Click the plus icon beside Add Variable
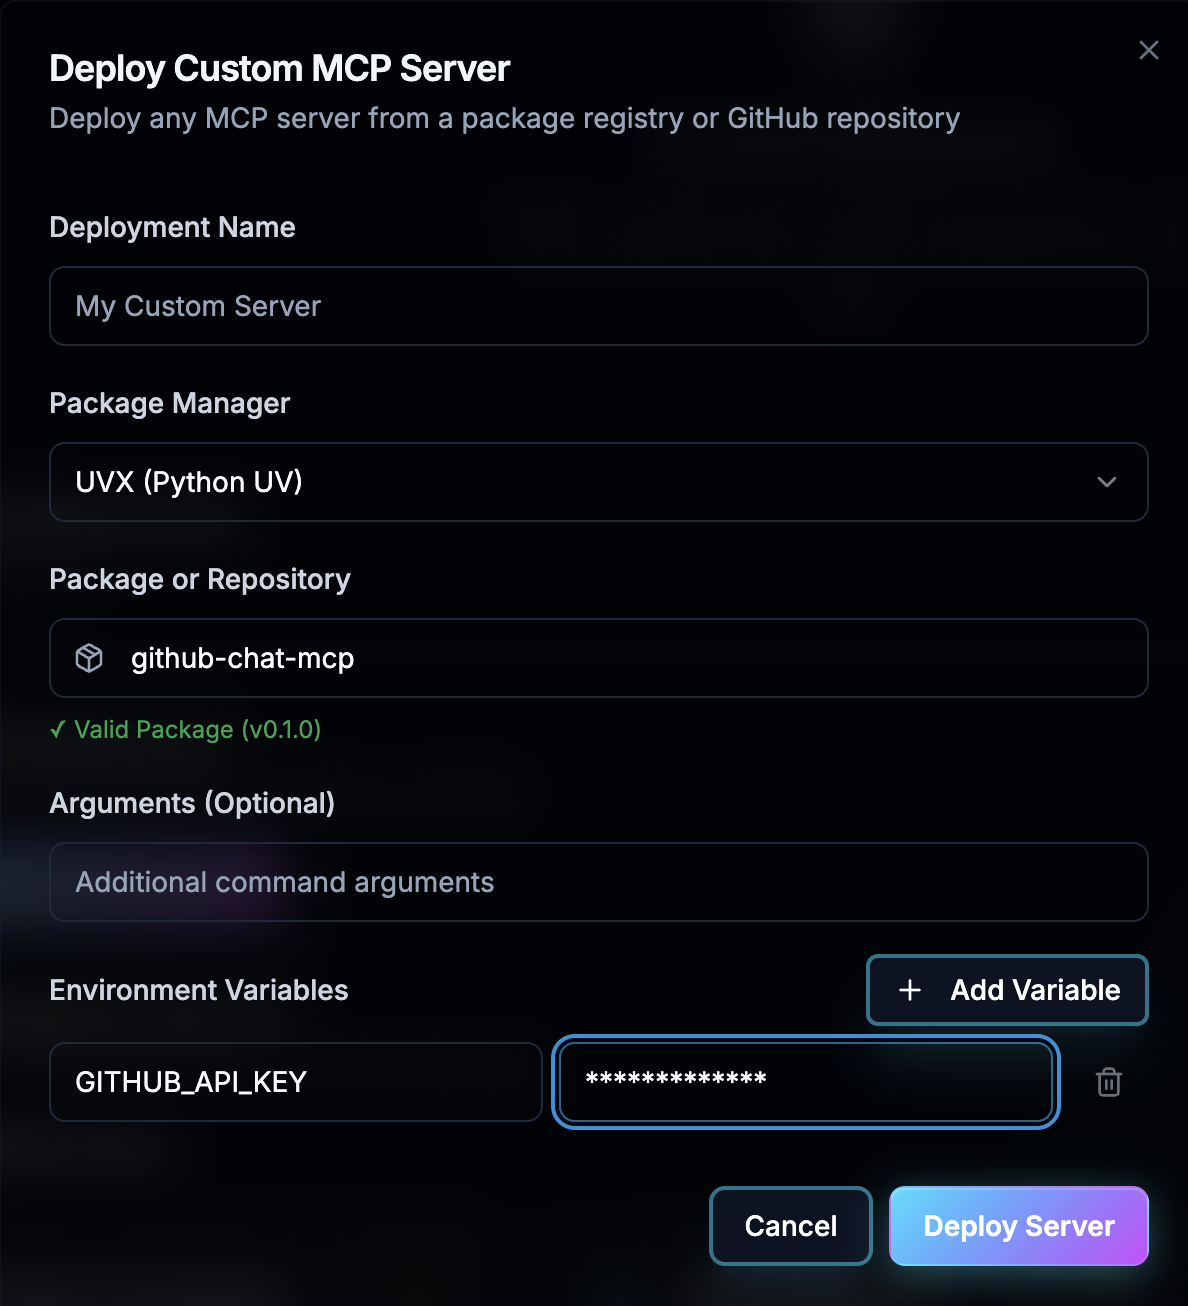Image resolution: width=1188 pixels, height=1306 pixels. pos(909,990)
